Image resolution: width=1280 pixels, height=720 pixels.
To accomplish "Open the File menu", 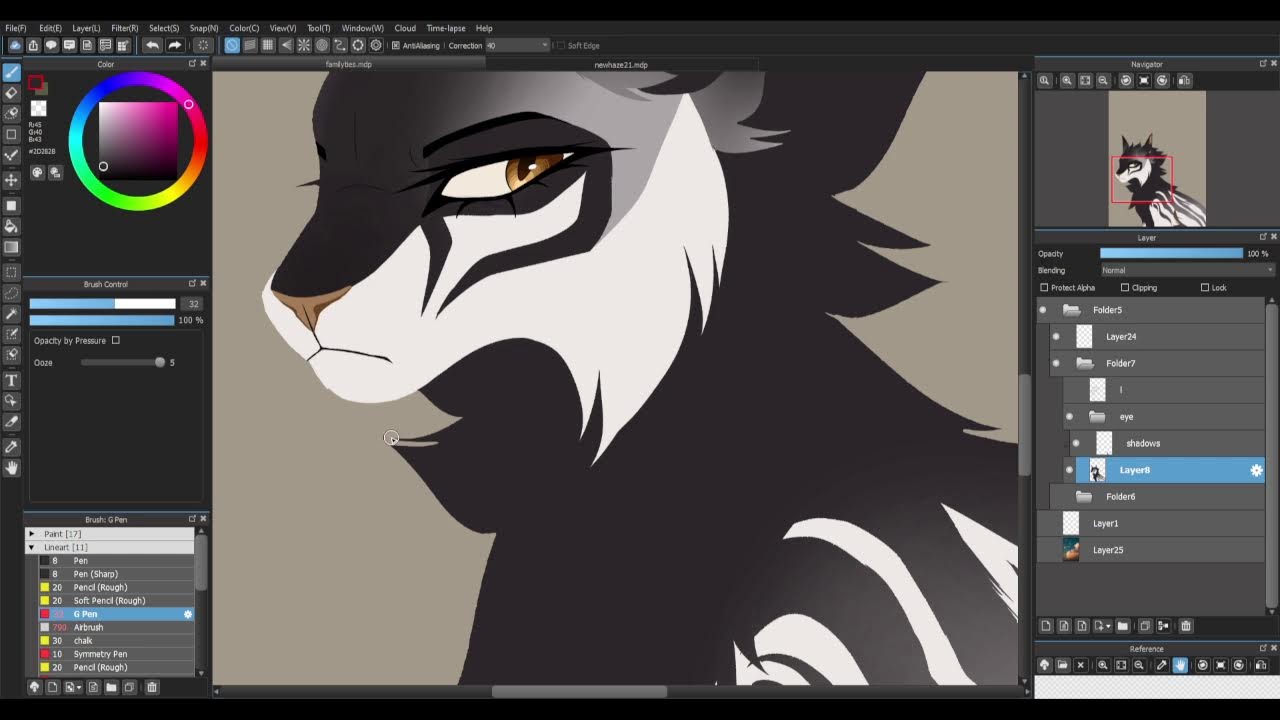I will point(16,28).
